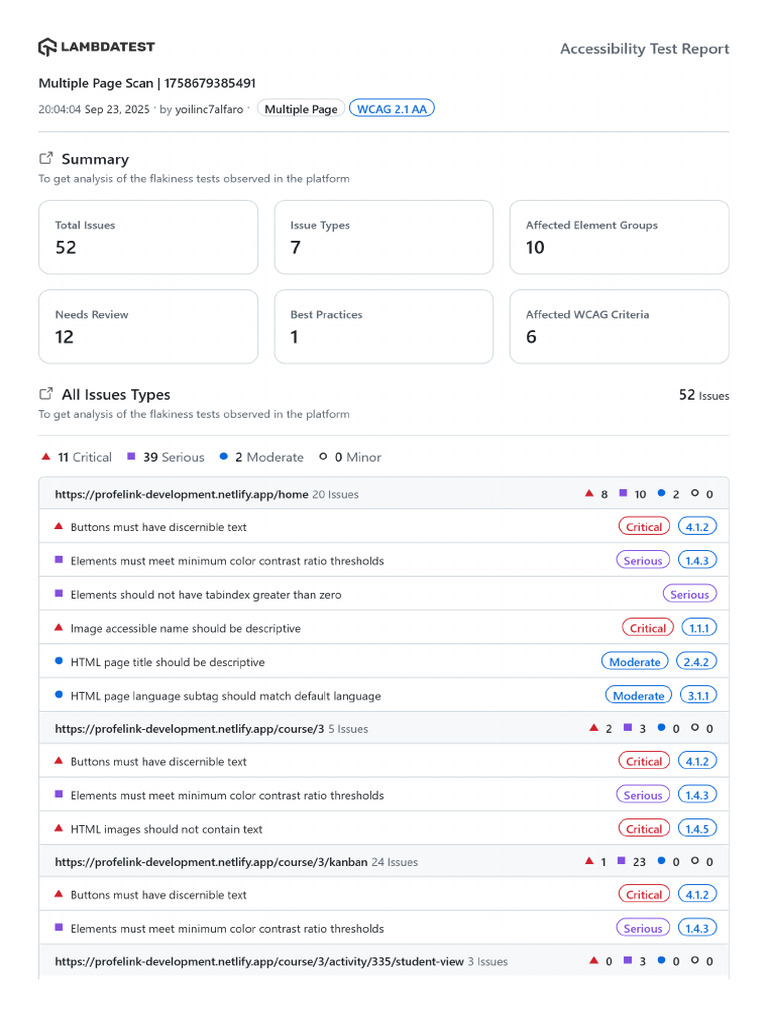The height and width of the screenshot is (1024, 768).
Task: Click blue dot icon on page title row
Action: point(59,661)
